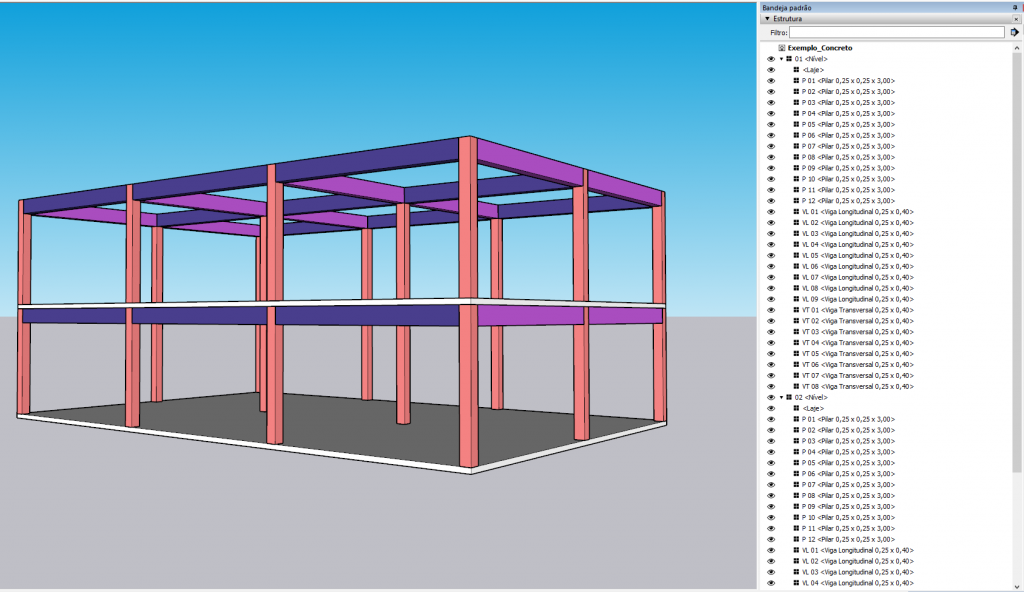Select VT 06 <Viga Transversal 0,25 x 0,40>
Screen dimensions: 1024x592
[858, 365]
